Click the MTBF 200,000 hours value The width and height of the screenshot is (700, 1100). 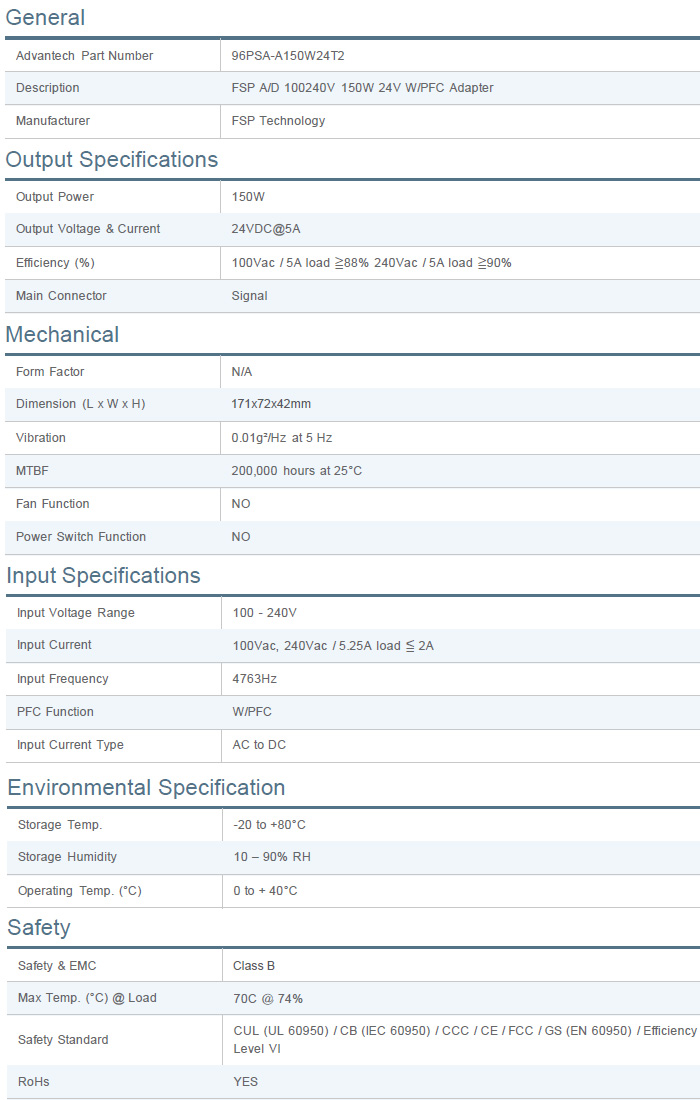tap(296, 471)
